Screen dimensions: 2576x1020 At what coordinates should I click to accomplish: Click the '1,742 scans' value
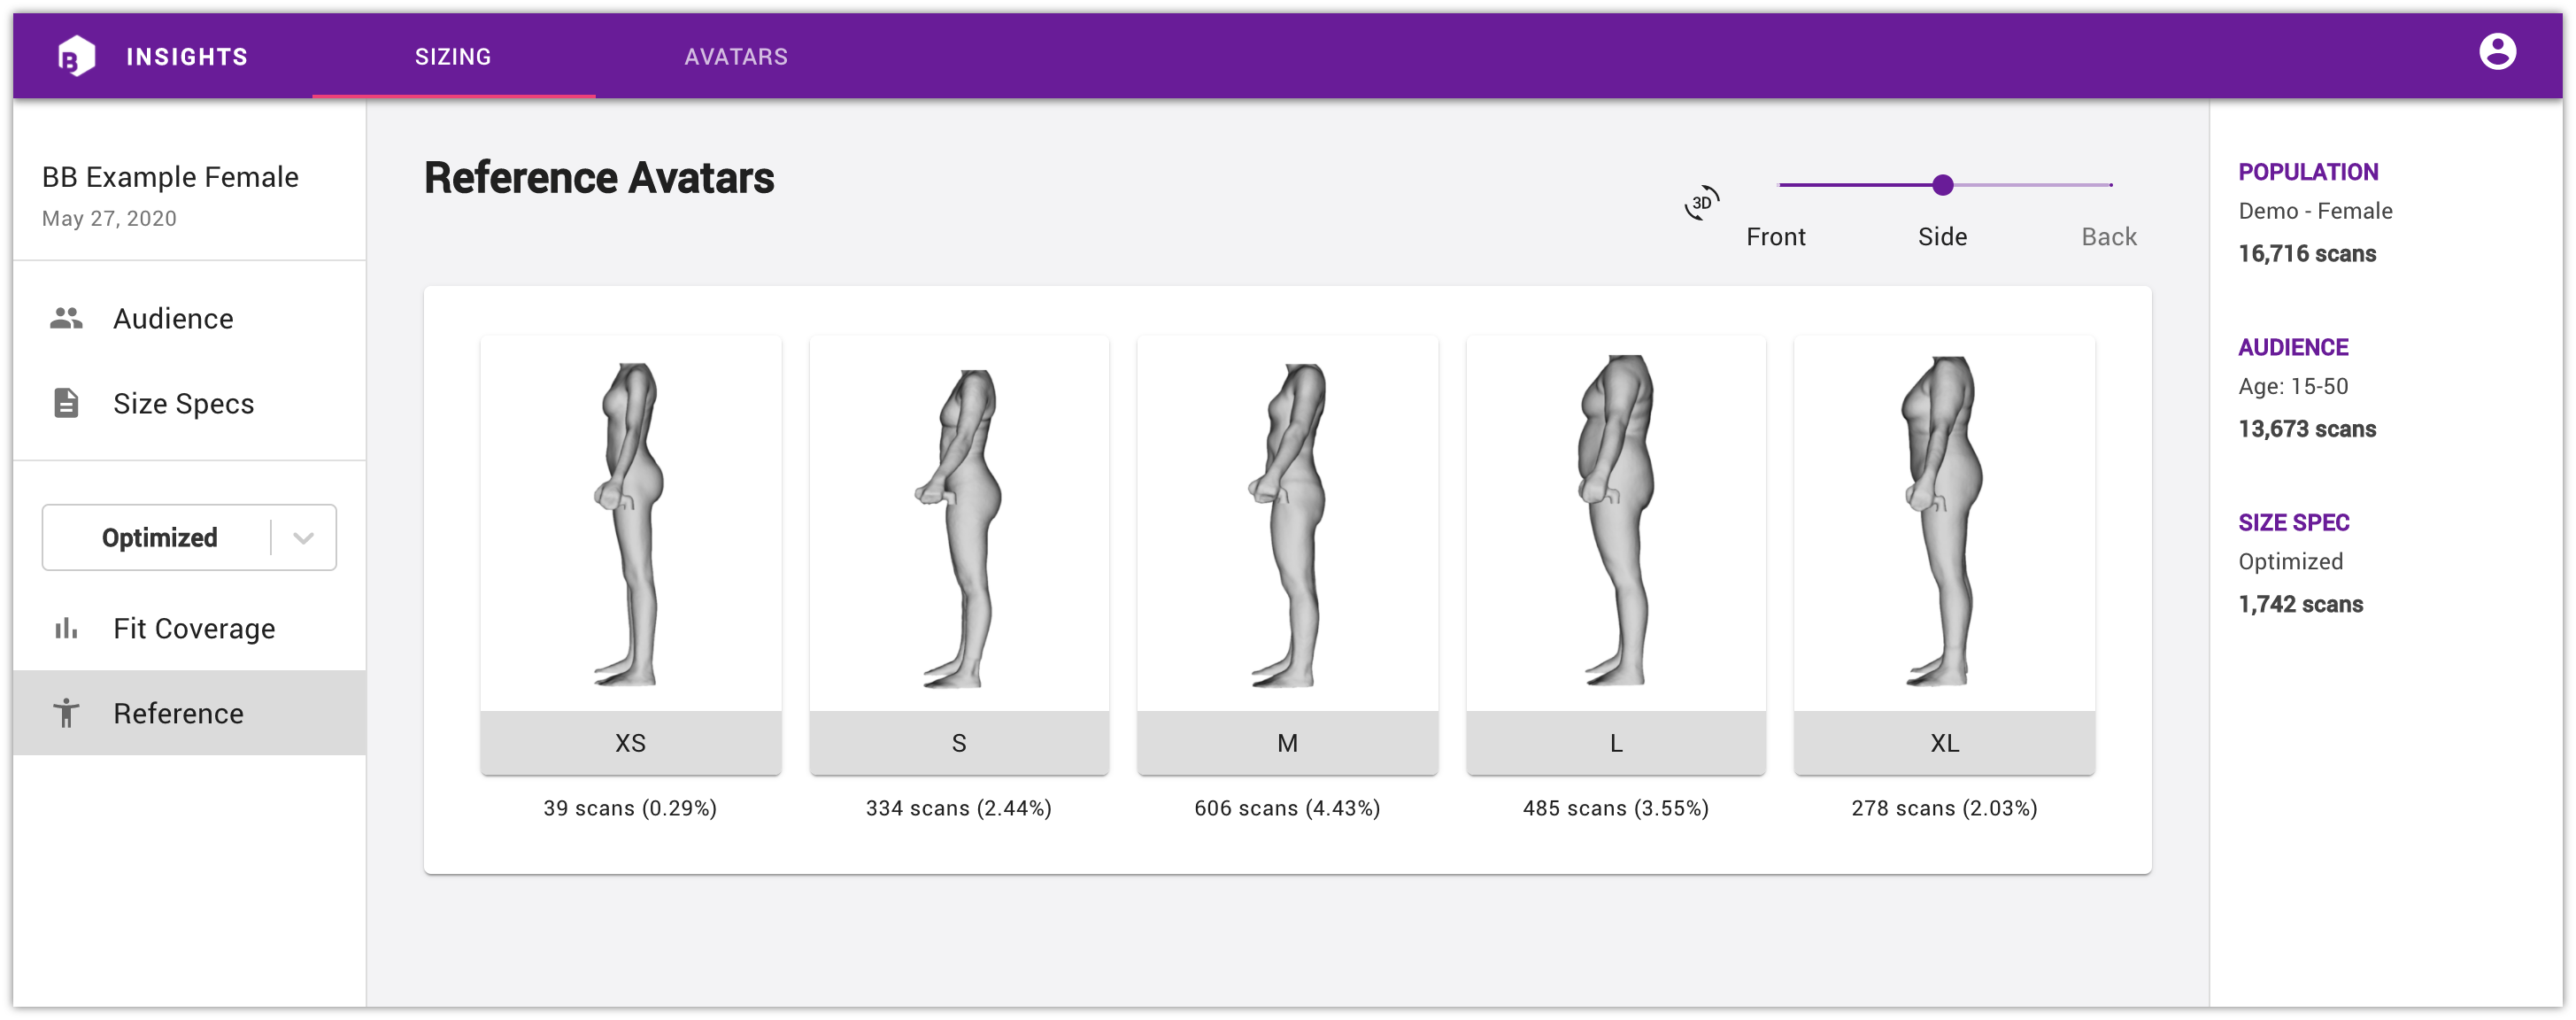click(2301, 604)
